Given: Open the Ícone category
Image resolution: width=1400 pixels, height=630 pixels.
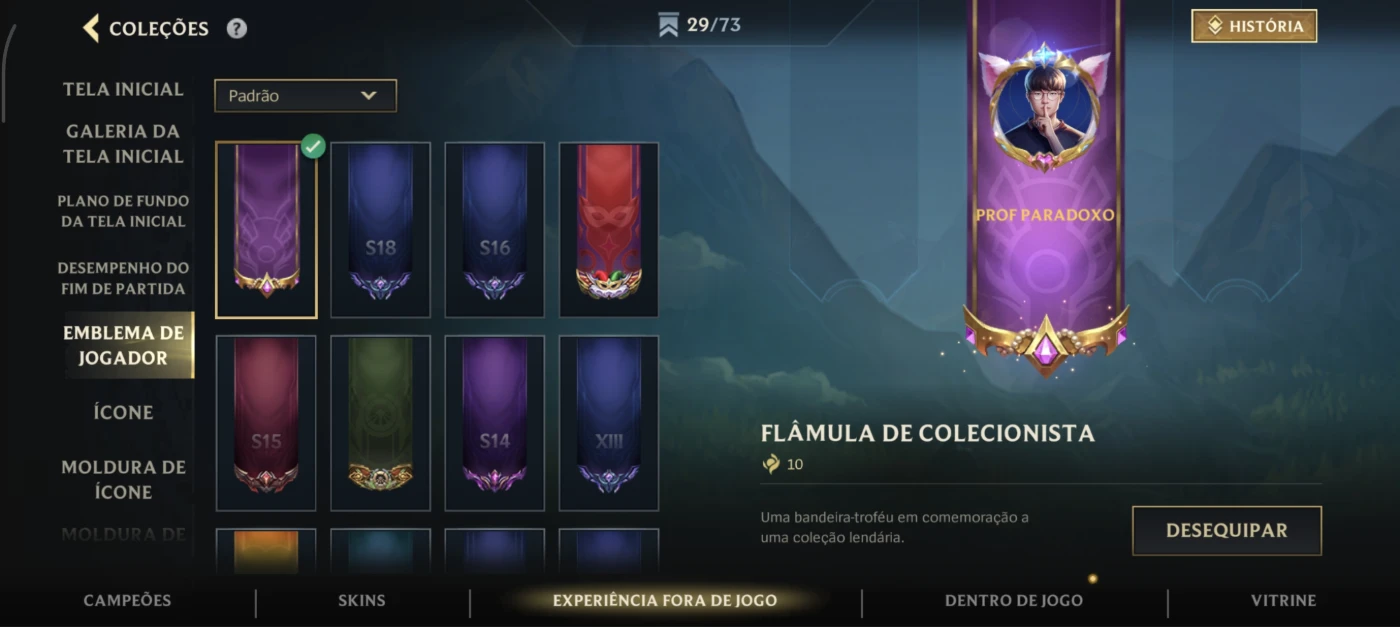Looking at the screenshot, I should (x=124, y=412).
